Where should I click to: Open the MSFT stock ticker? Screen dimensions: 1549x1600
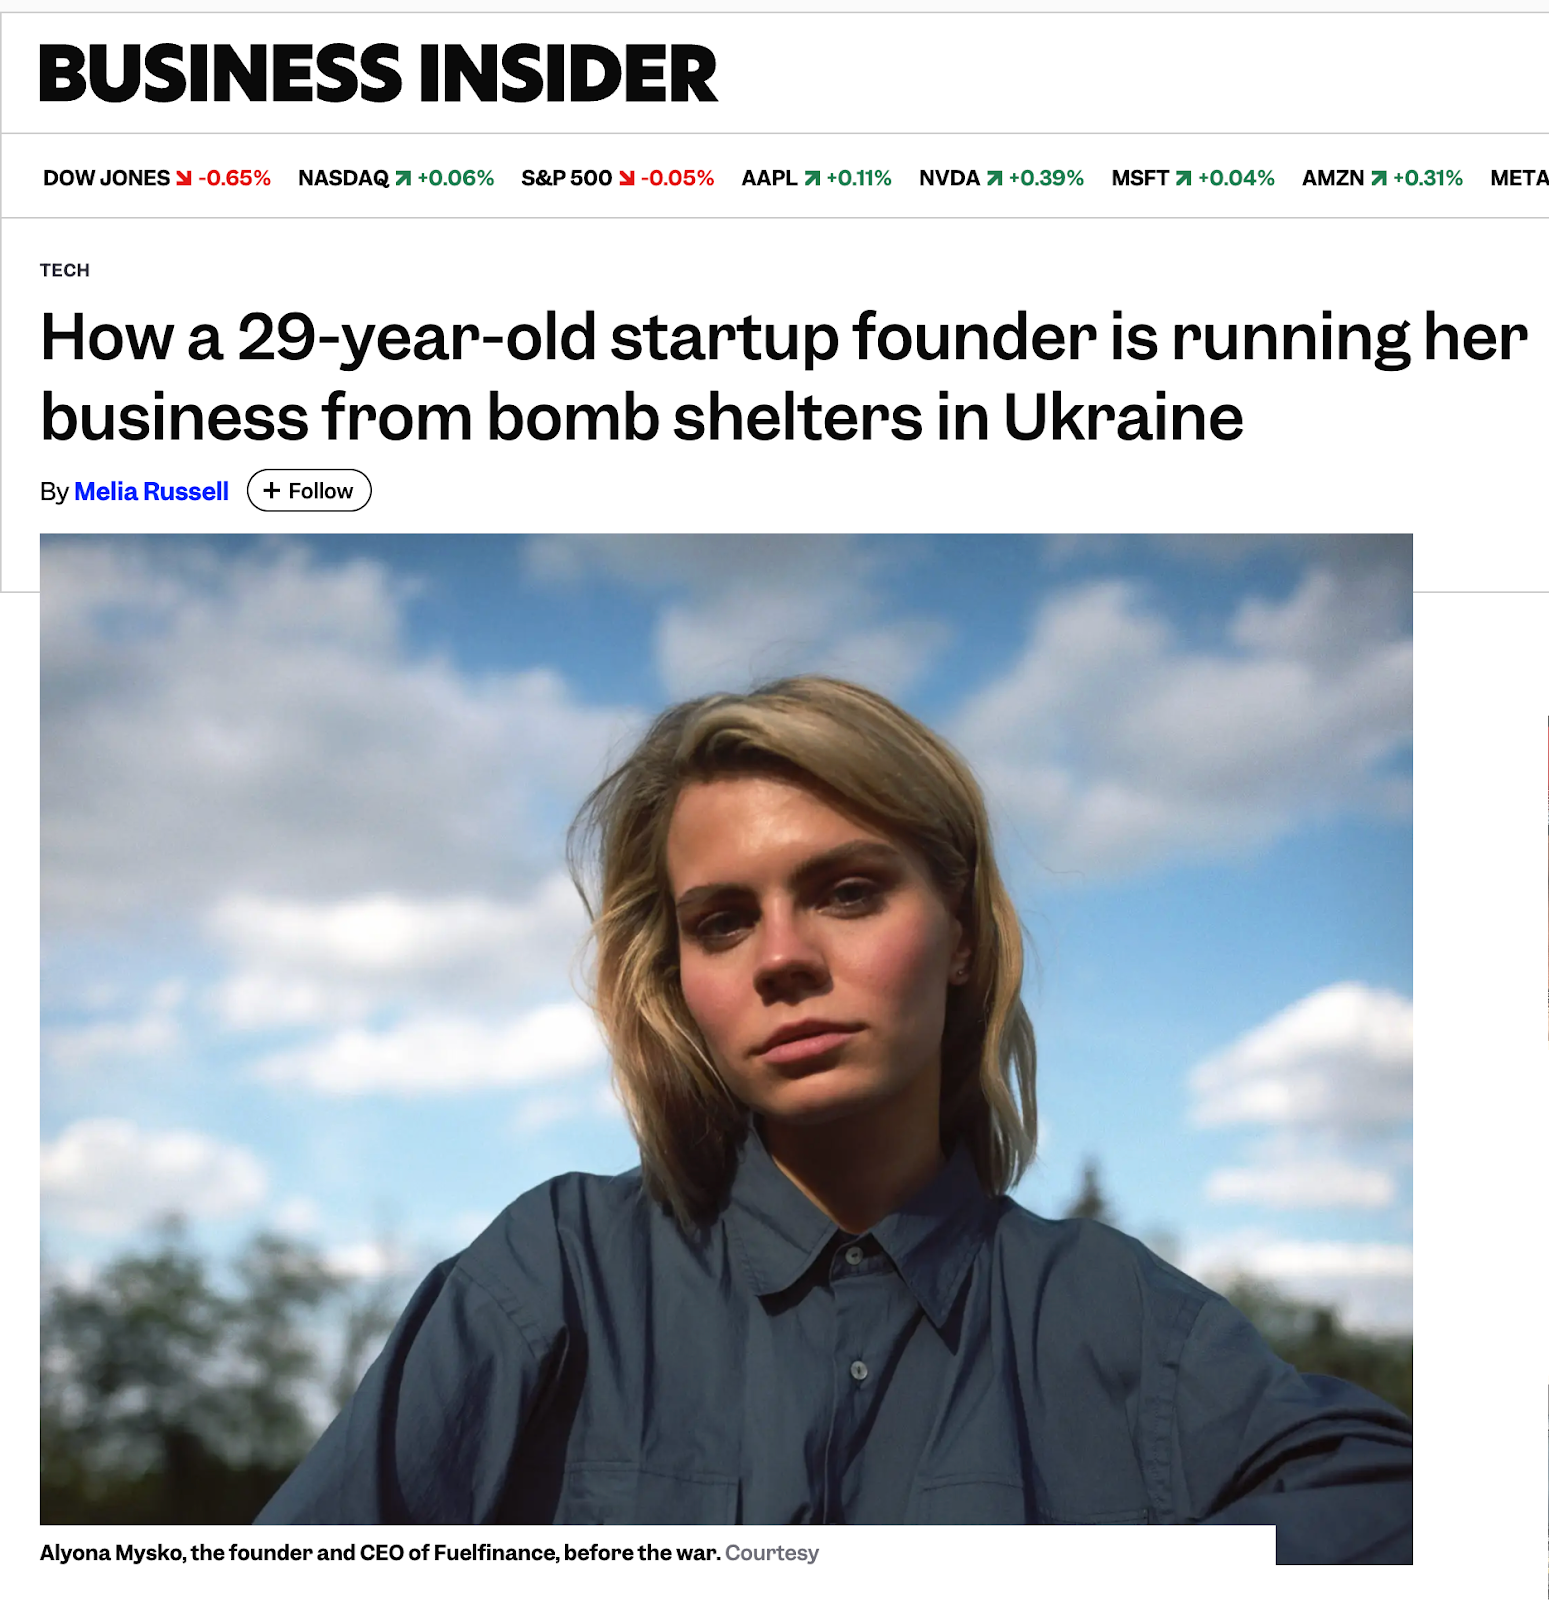(x=1140, y=178)
